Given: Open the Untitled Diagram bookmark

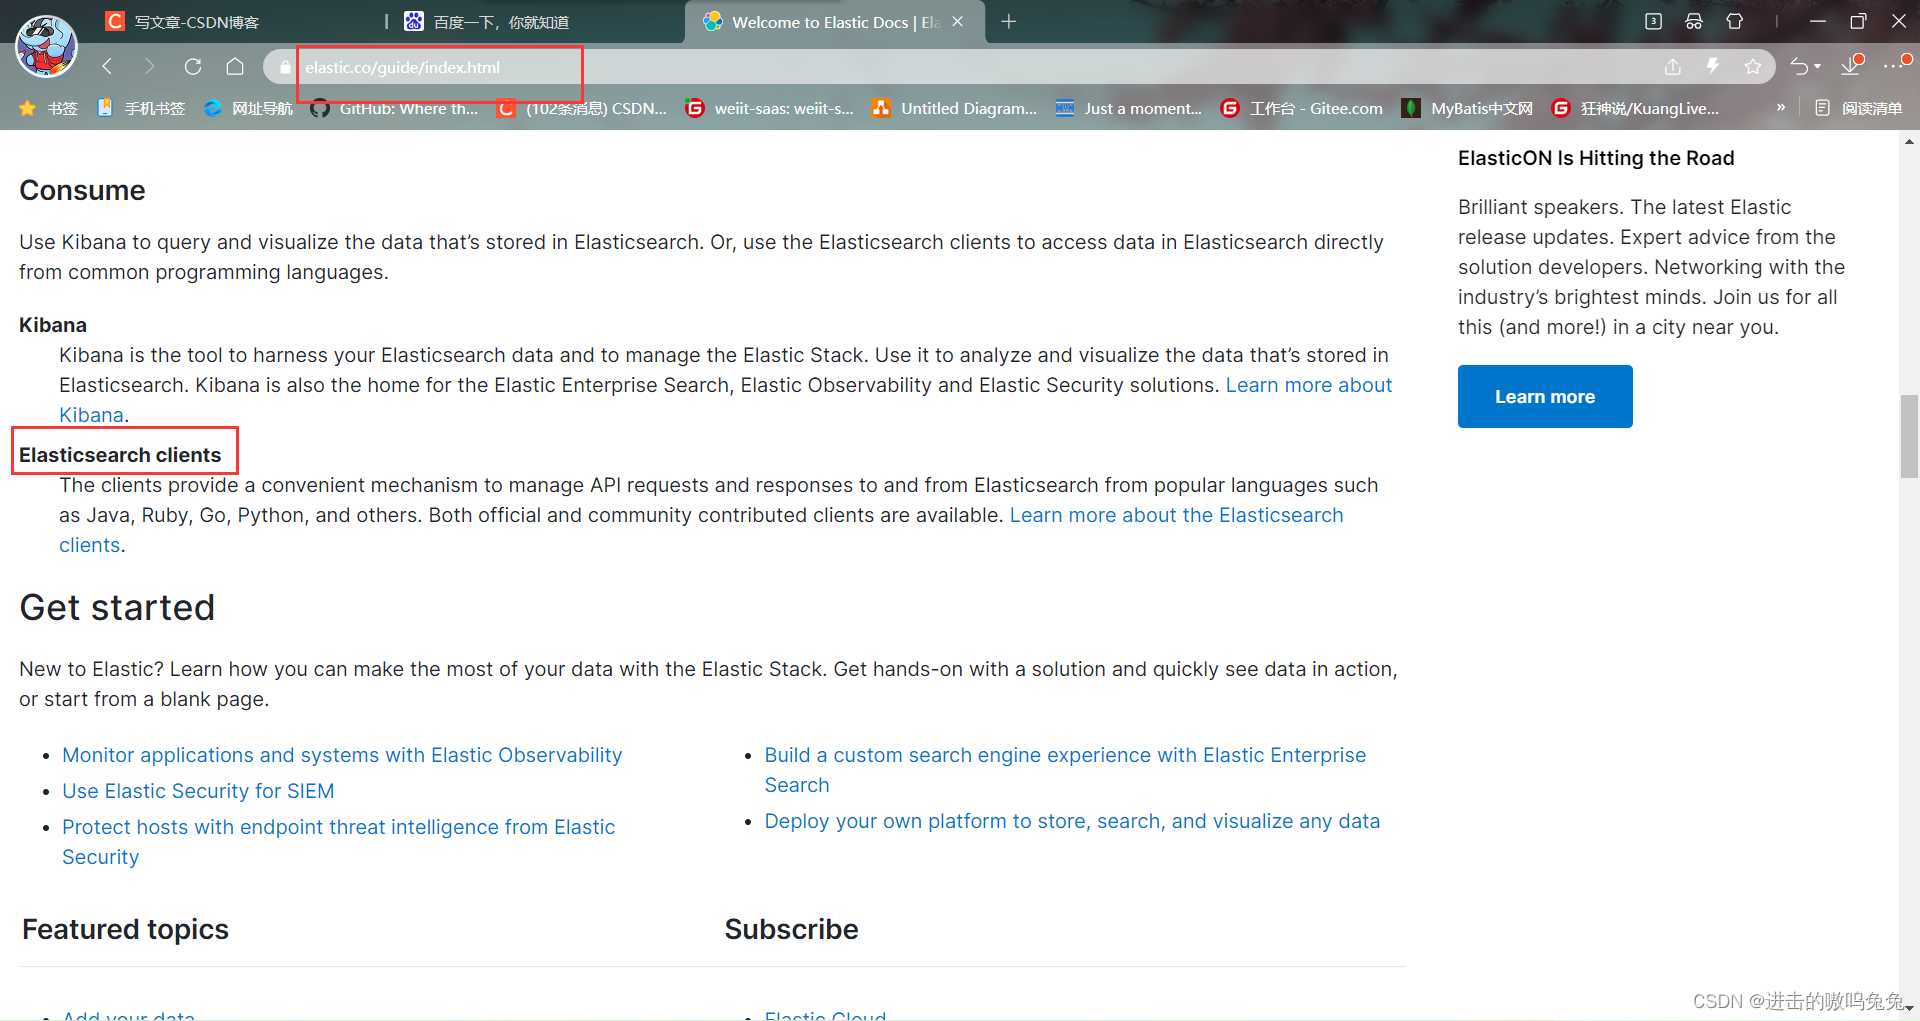Looking at the screenshot, I should pos(954,108).
